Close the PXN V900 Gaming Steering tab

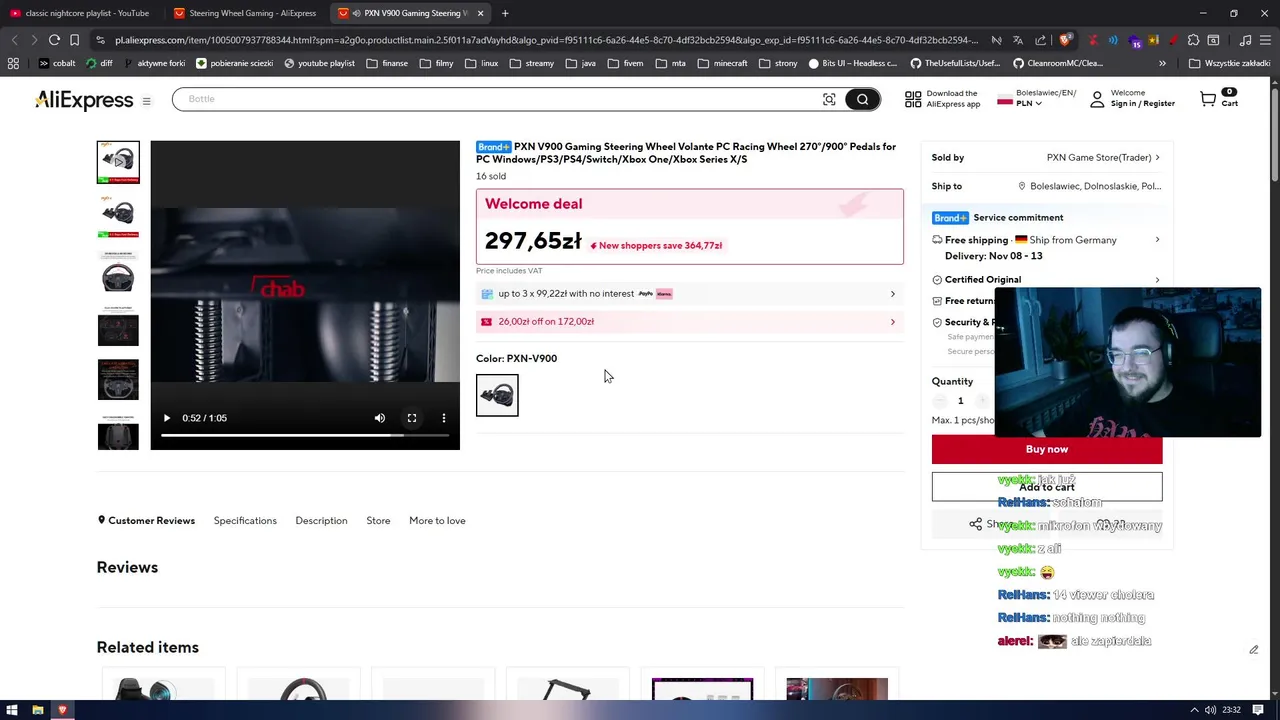pos(480,13)
